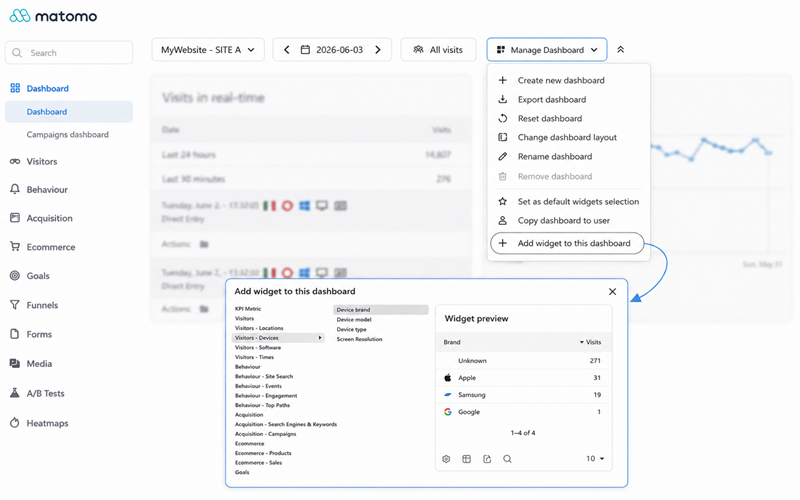Select the Device brand widget
This screenshot has height=500, width=800.
381,310
